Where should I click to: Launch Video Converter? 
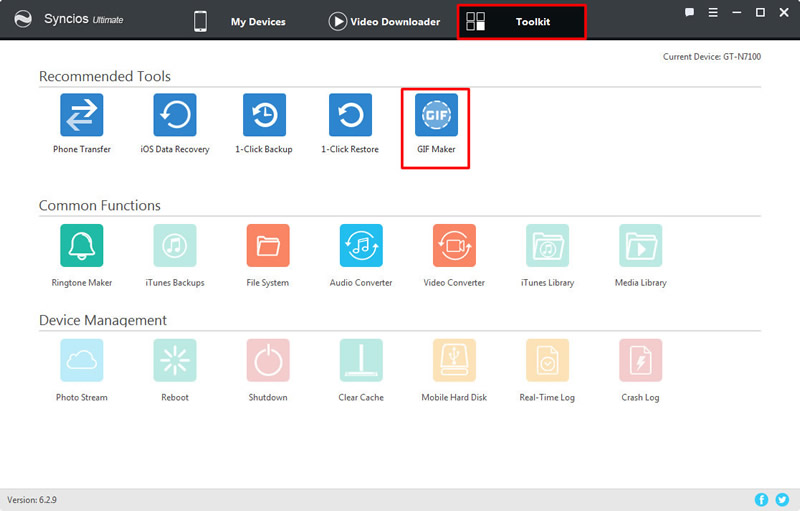(x=454, y=245)
